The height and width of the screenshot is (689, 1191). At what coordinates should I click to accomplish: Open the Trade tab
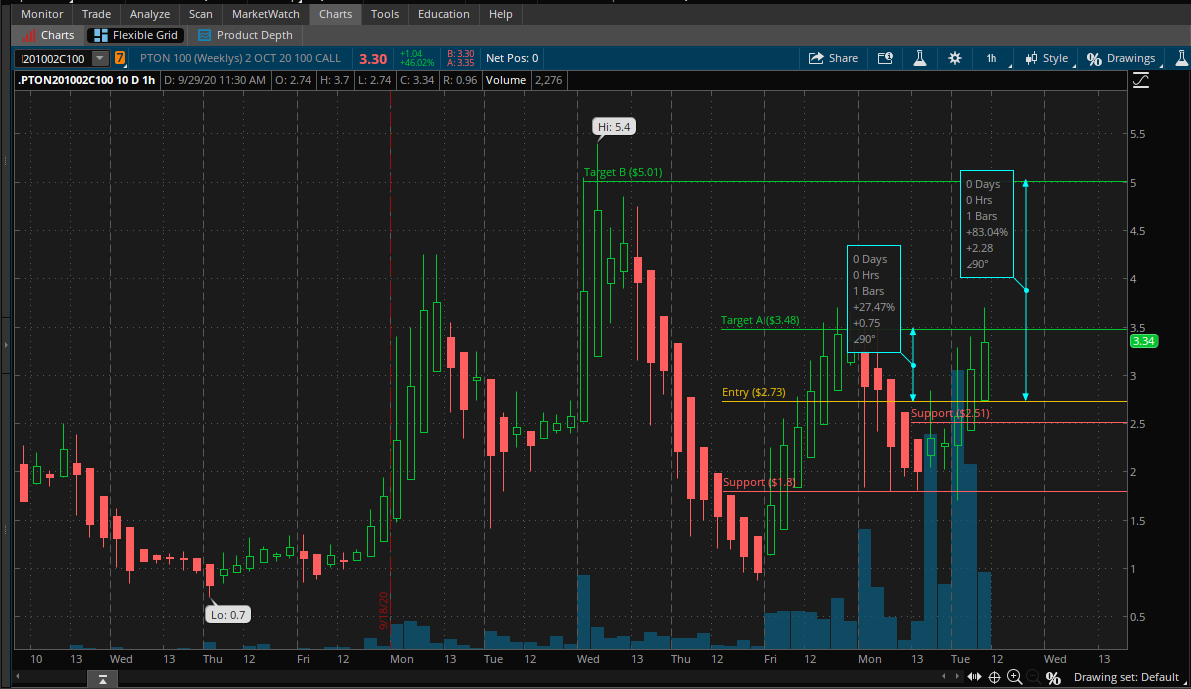96,14
